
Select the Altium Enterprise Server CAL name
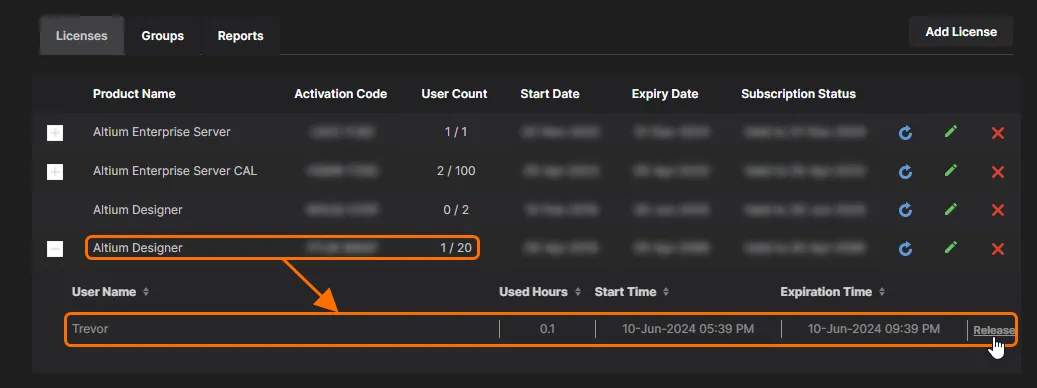tap(175, 171)
